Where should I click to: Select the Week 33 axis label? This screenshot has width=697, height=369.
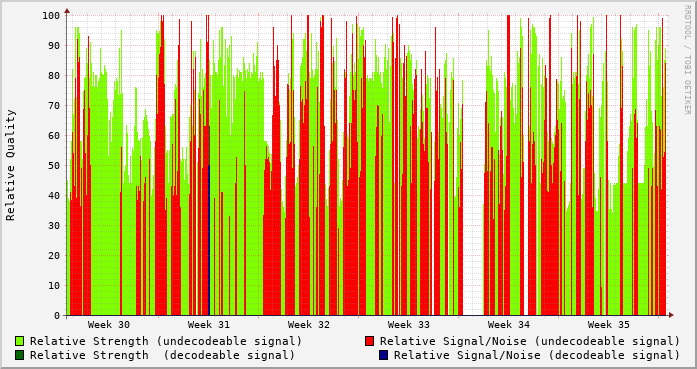point(409,325)
